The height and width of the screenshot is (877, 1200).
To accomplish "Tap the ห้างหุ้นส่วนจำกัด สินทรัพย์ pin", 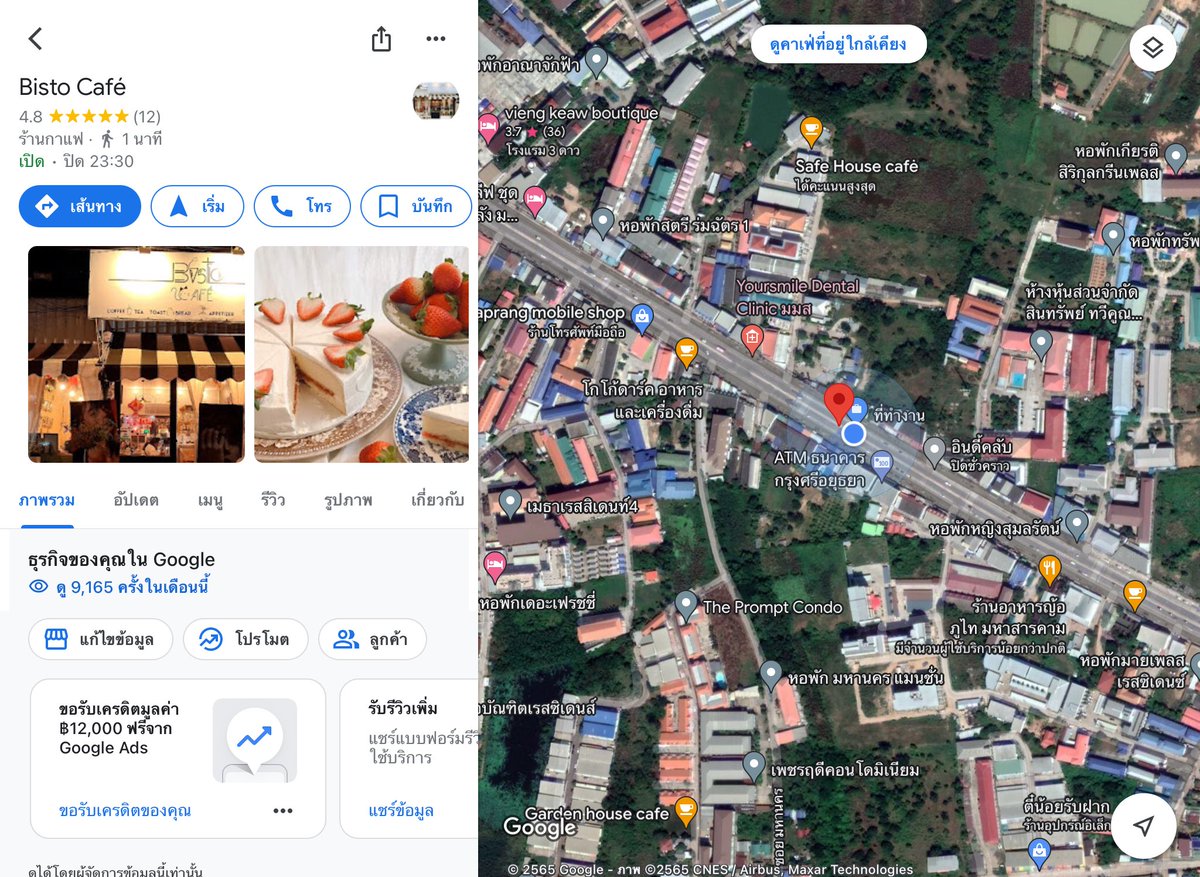I will point(1041,345).
